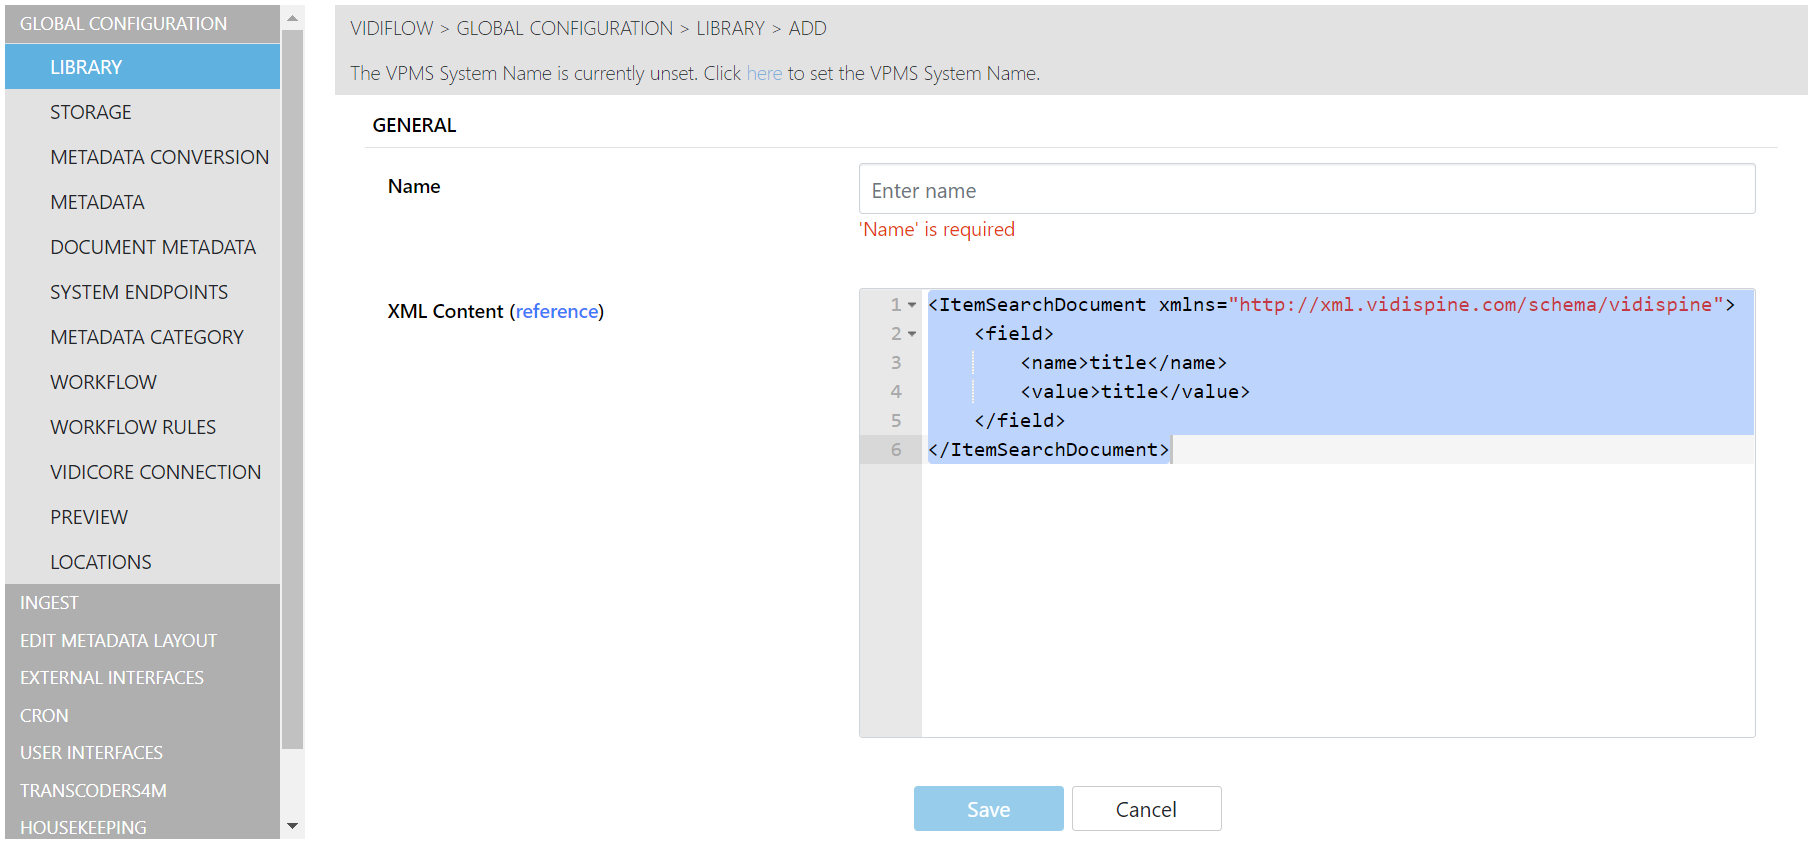Navigate to Workflow Rules

coord(133,428)
